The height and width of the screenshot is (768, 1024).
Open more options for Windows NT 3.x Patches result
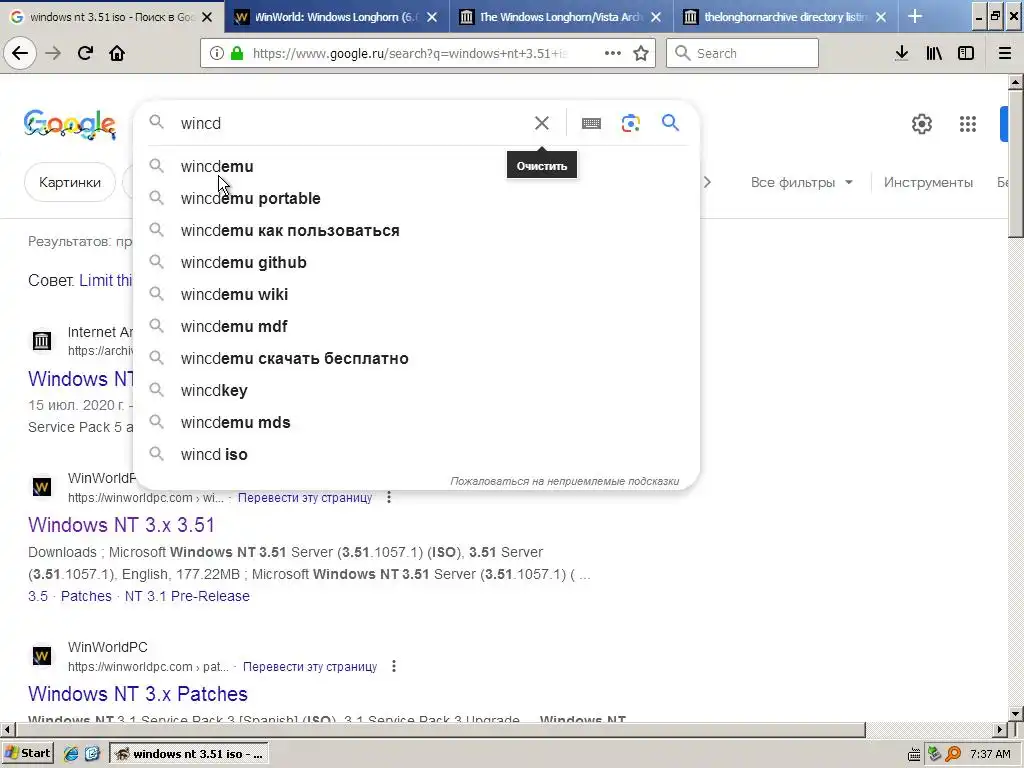click(394, 666)
